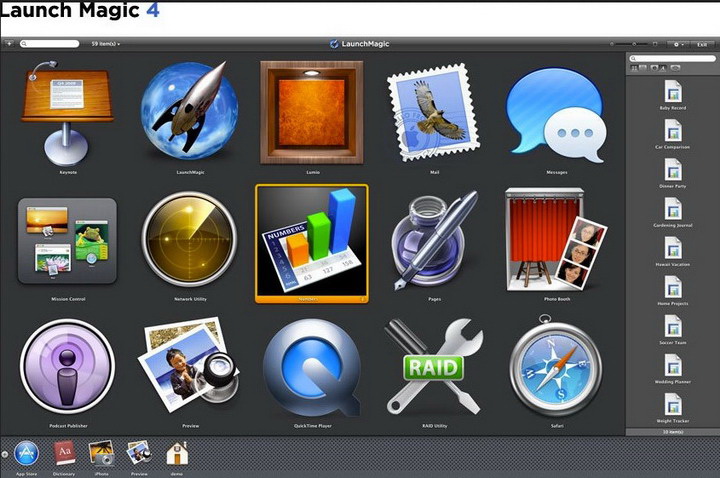Click the 10 item(s) sidebar status bar
Image resolution: width=720 pixels, height=478 pixels.
(x=673, y=432)
